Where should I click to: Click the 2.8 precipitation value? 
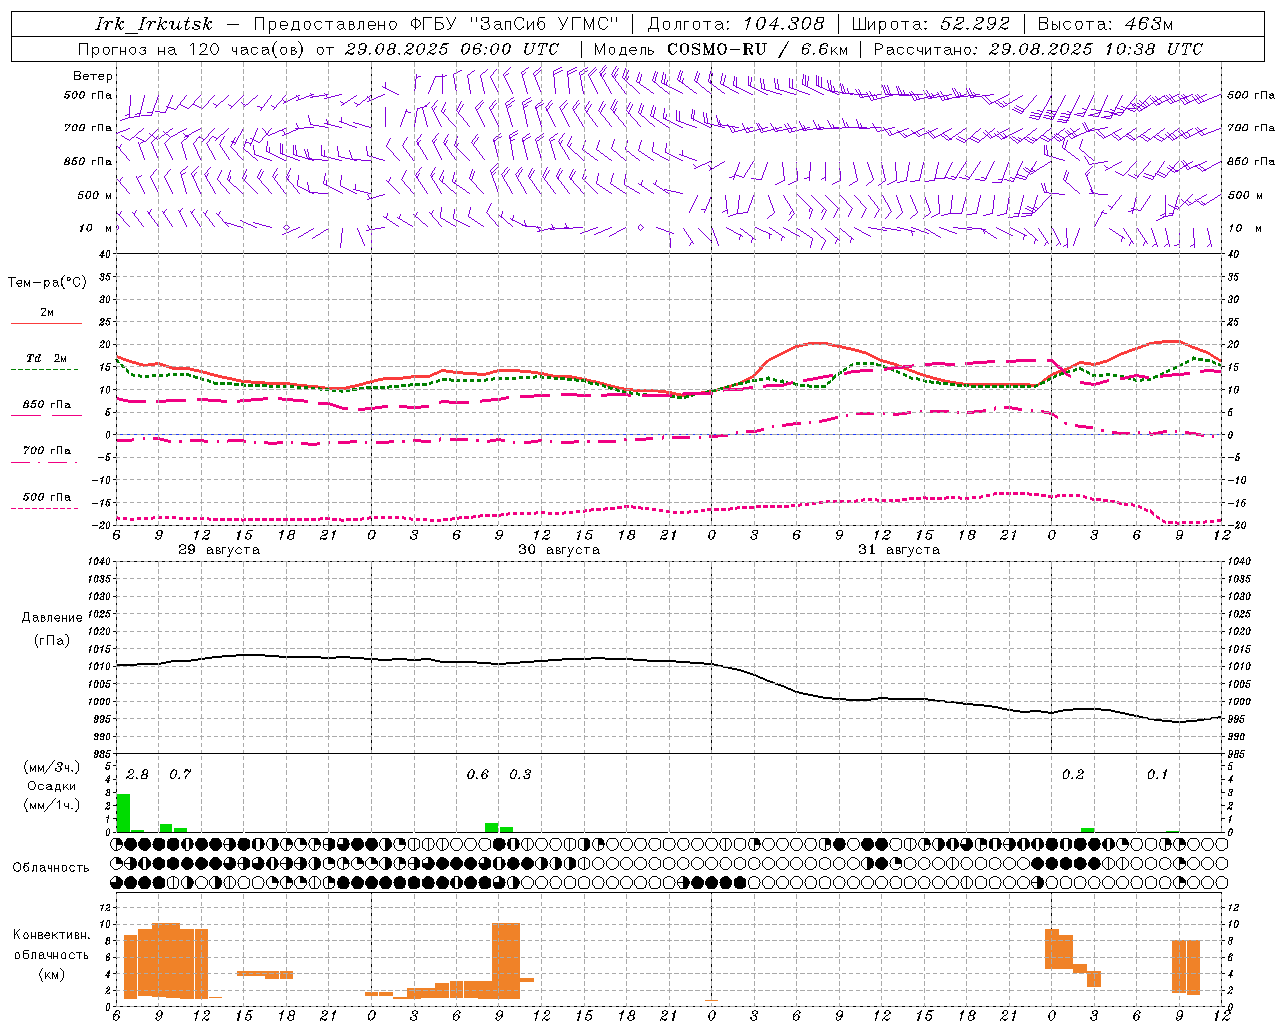click(x=137, y=774)
